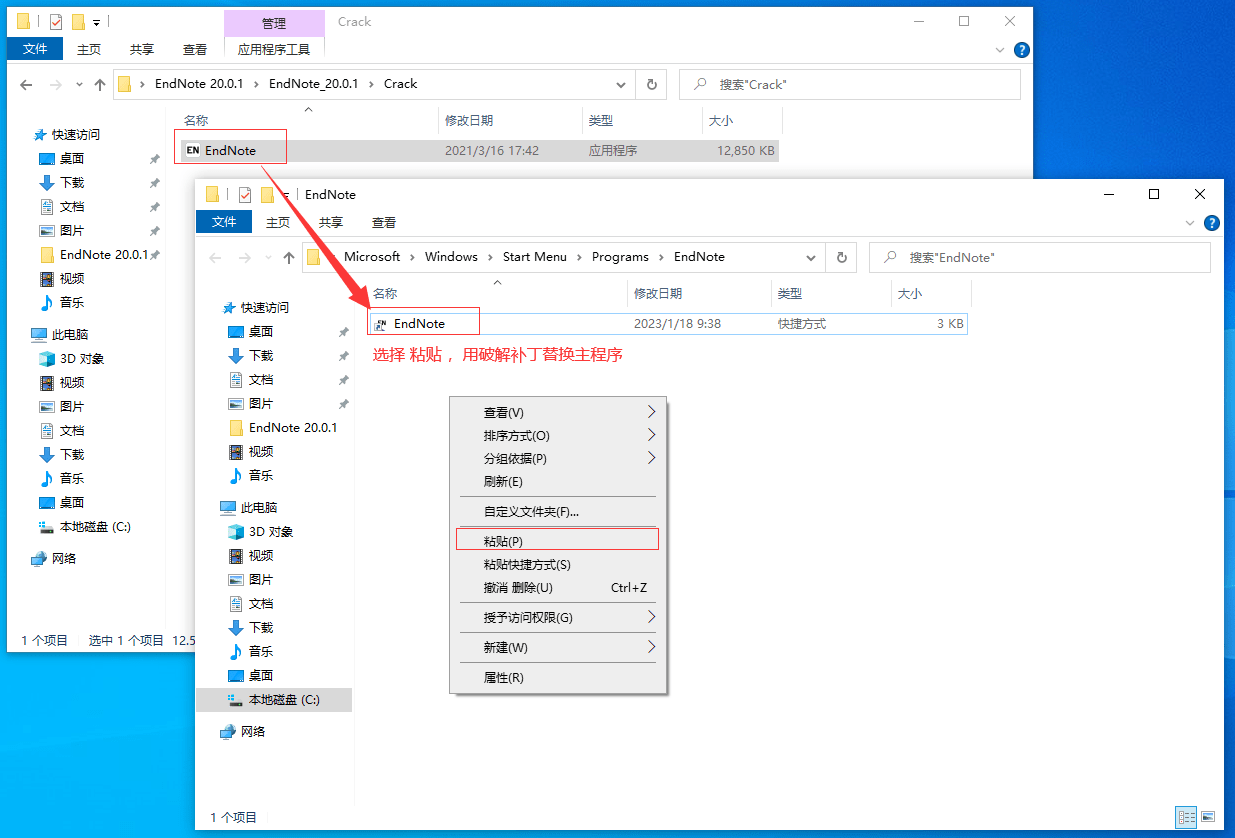Click the 搜索"Crack" search field
The height and width of the screenshot is (838, 1235).
[x=850, y=85]
